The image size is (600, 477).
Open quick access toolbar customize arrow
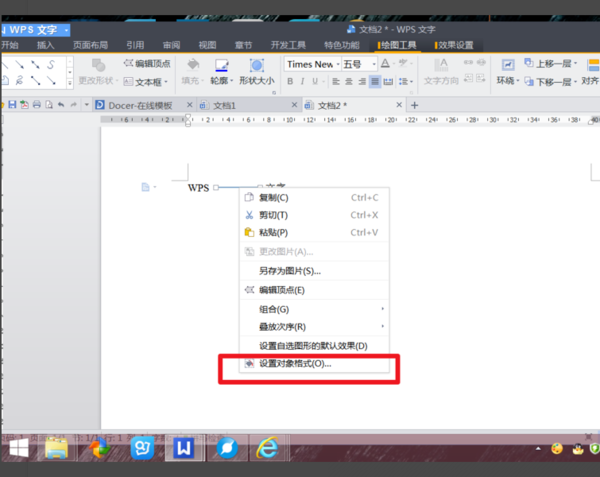point(86,104)
